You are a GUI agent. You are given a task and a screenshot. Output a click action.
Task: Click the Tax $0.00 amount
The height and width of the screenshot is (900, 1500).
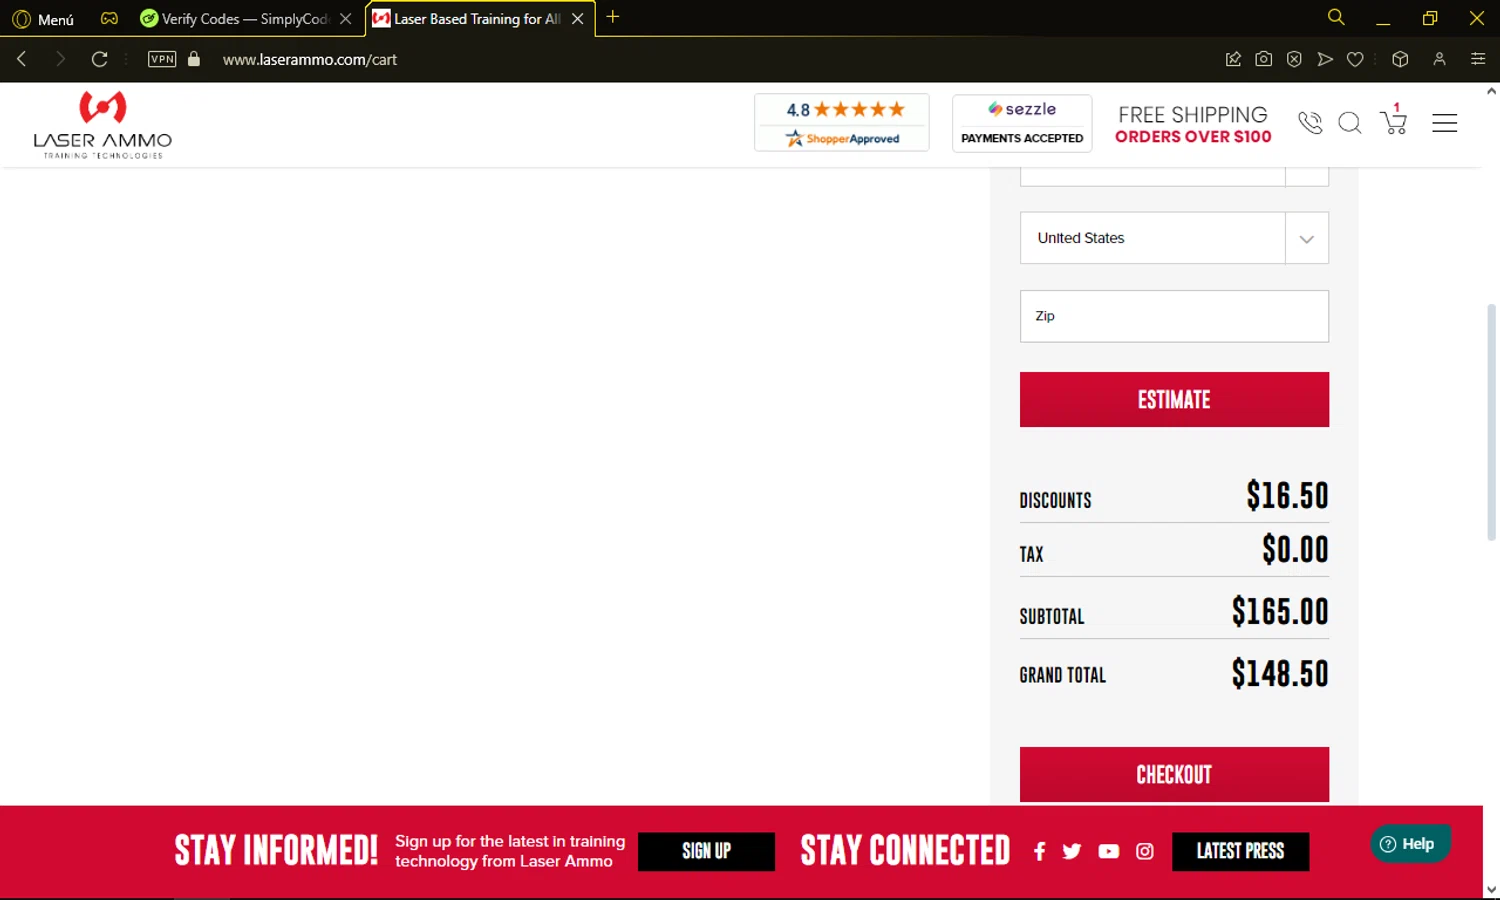[1295, 549]
